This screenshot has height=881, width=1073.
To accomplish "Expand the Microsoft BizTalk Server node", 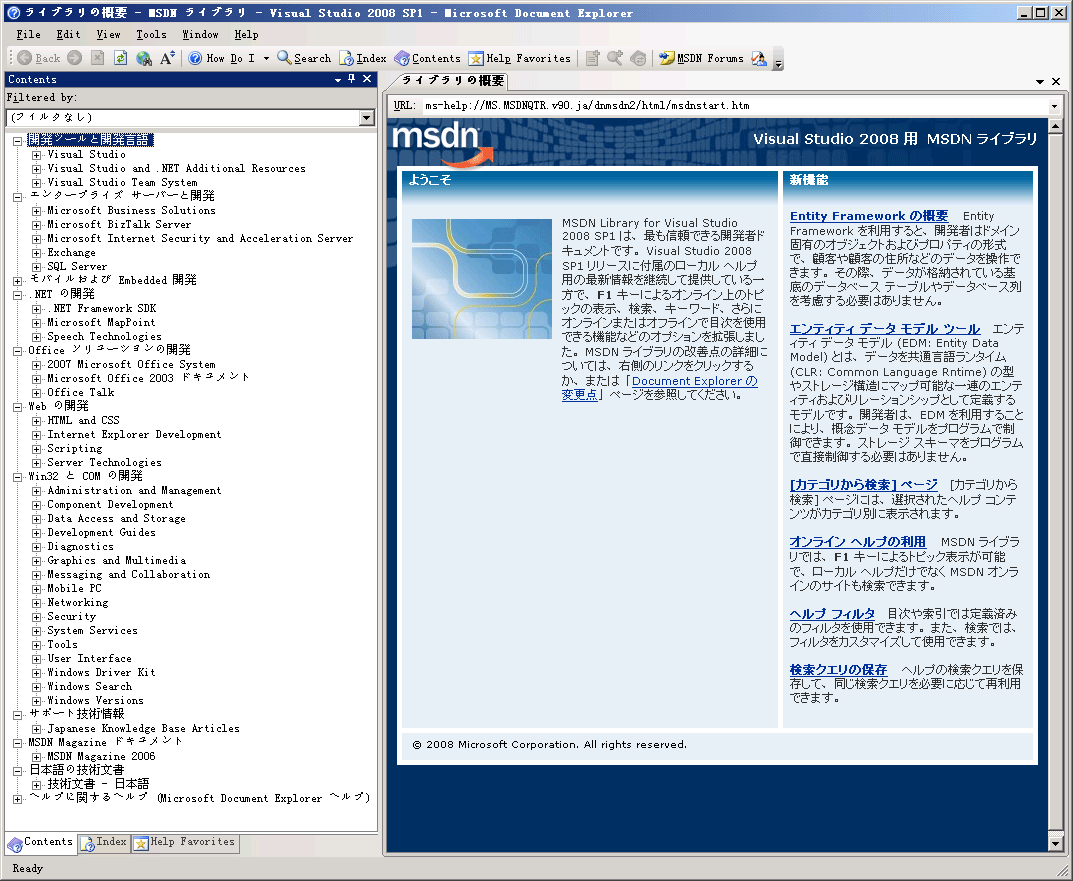I will (36, 225).
